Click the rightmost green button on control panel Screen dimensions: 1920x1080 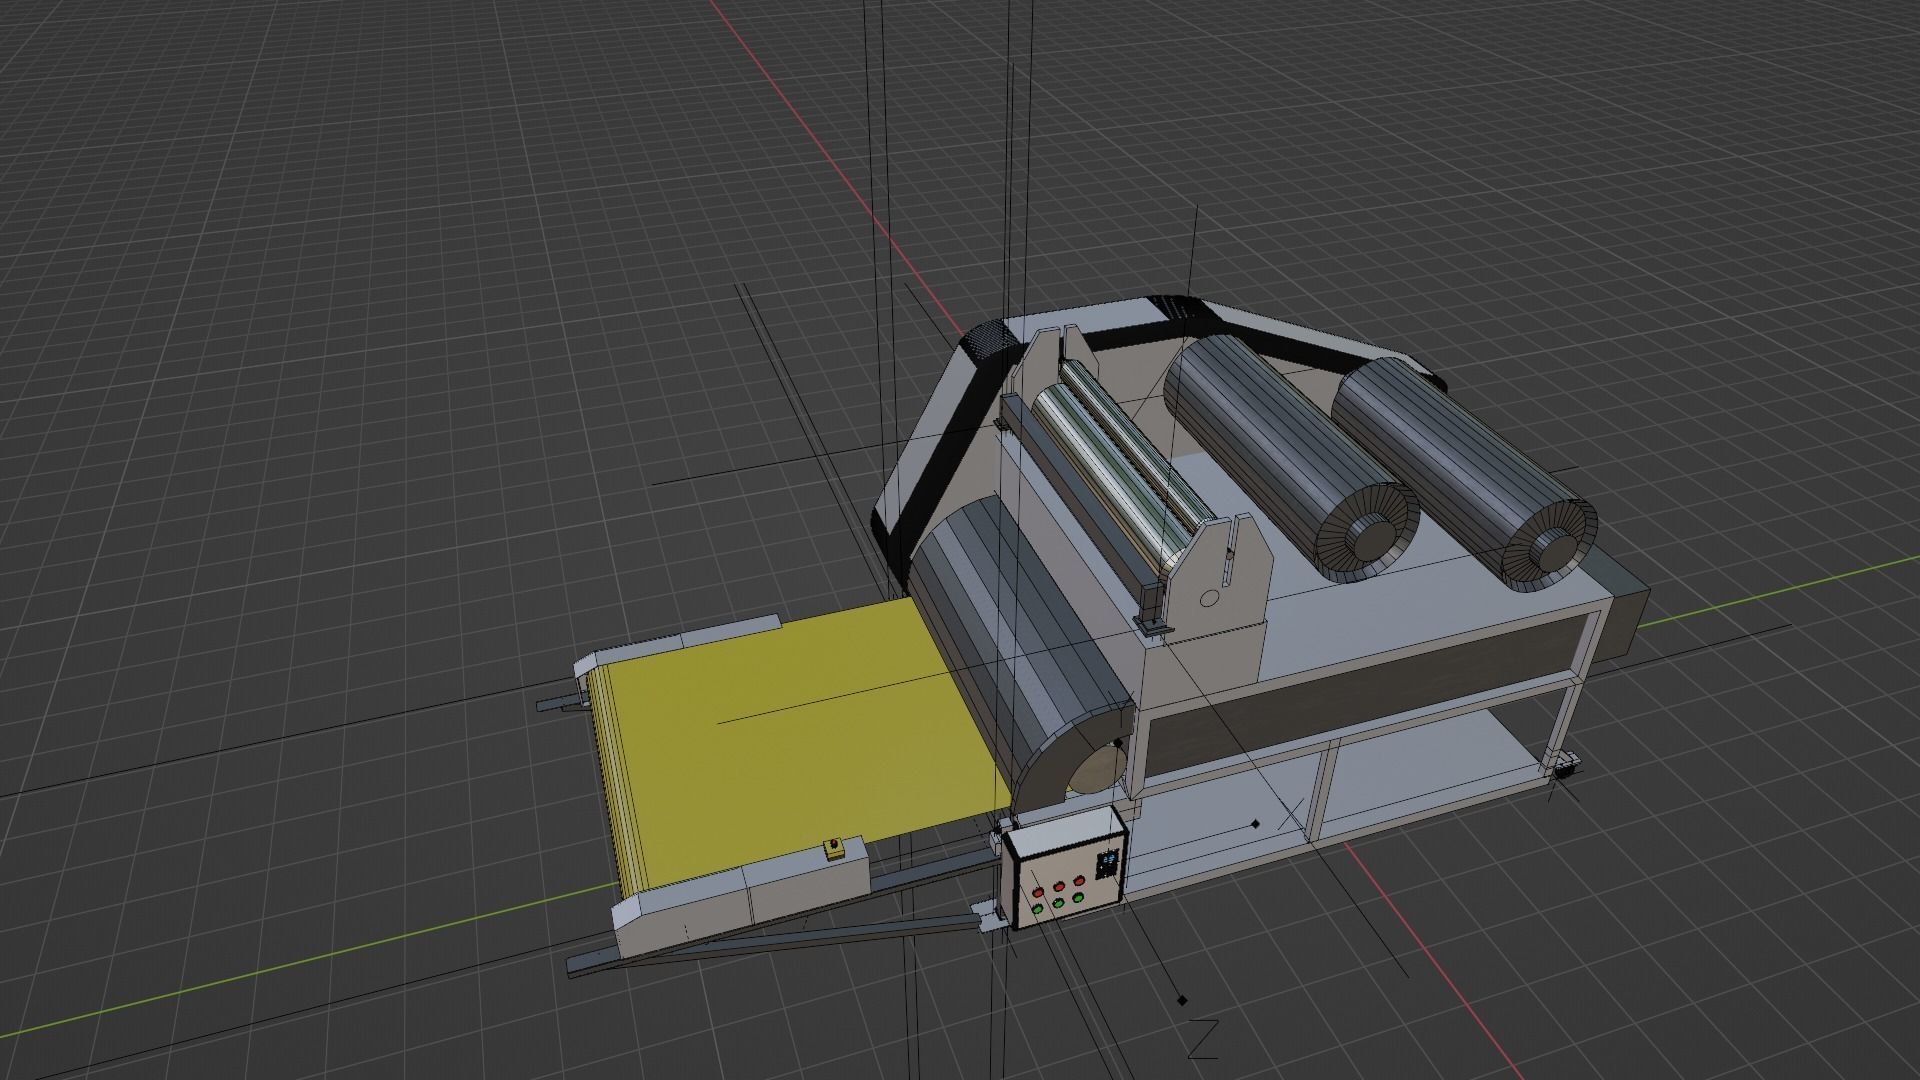(x=1078, y=897)
